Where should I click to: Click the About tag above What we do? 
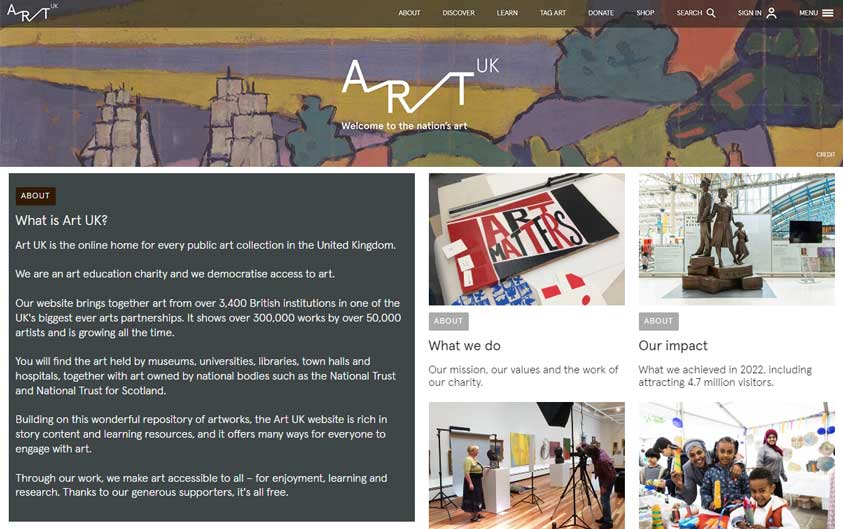click(x=448, y=321)
